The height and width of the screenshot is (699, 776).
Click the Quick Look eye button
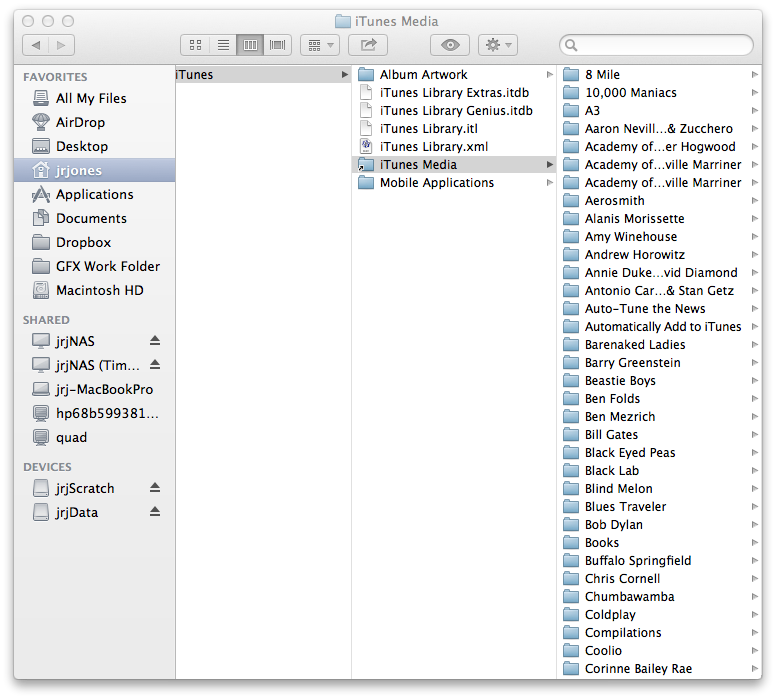(x=450, y=45)
